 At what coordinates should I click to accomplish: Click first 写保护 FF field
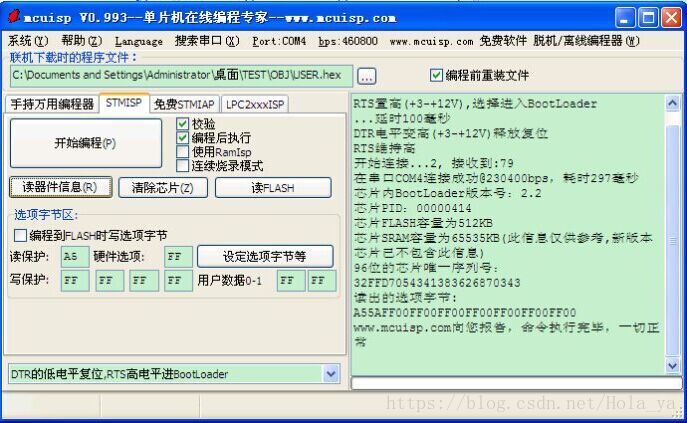[75, 281]
